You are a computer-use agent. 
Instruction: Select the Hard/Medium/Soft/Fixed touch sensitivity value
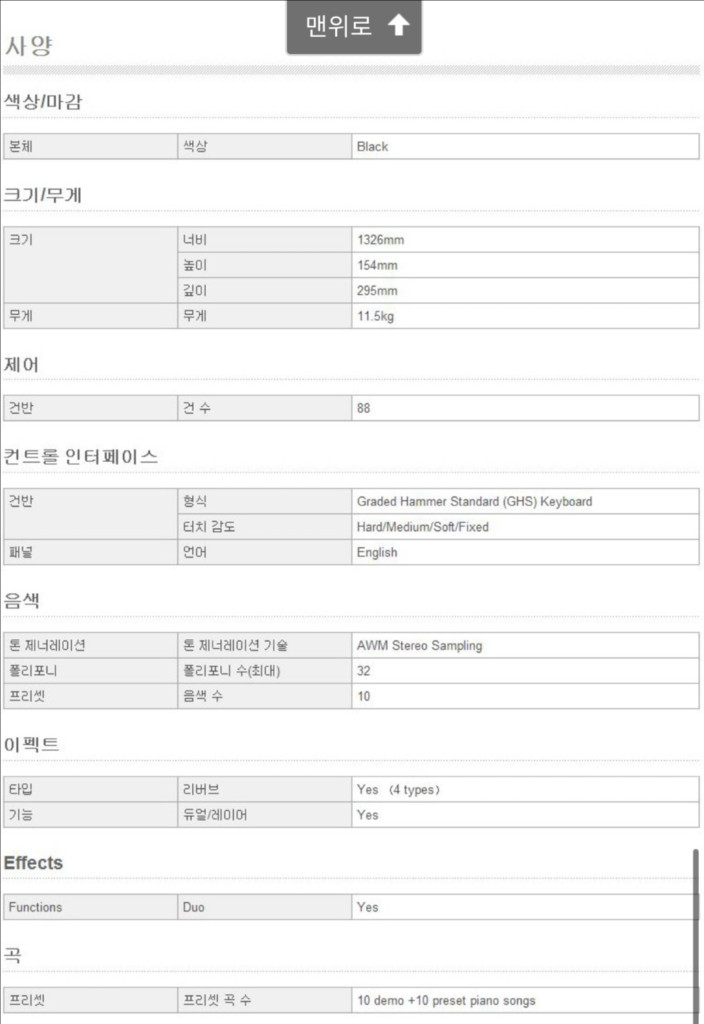coord(422,527)
